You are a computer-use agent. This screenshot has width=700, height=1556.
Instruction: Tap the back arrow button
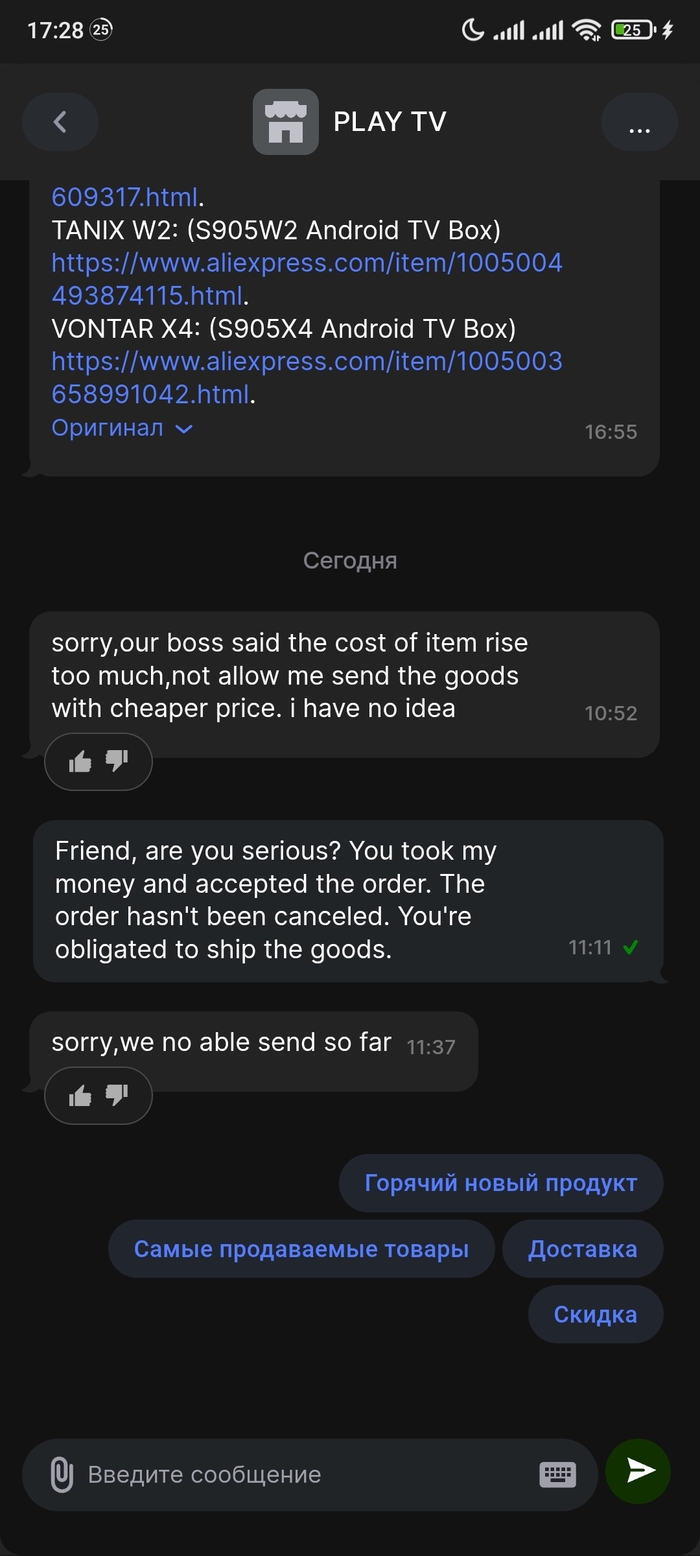coord(60,122)
